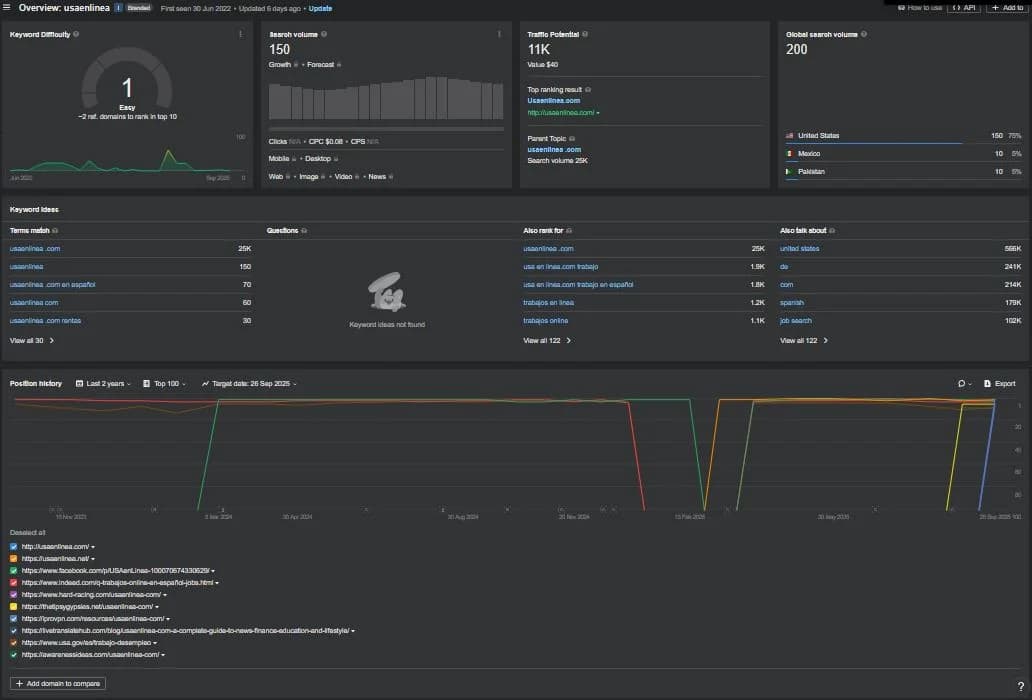Expand top ranking result URL dropdown arrow
This screenshot has width=1032, height=700.
[598, 113]
